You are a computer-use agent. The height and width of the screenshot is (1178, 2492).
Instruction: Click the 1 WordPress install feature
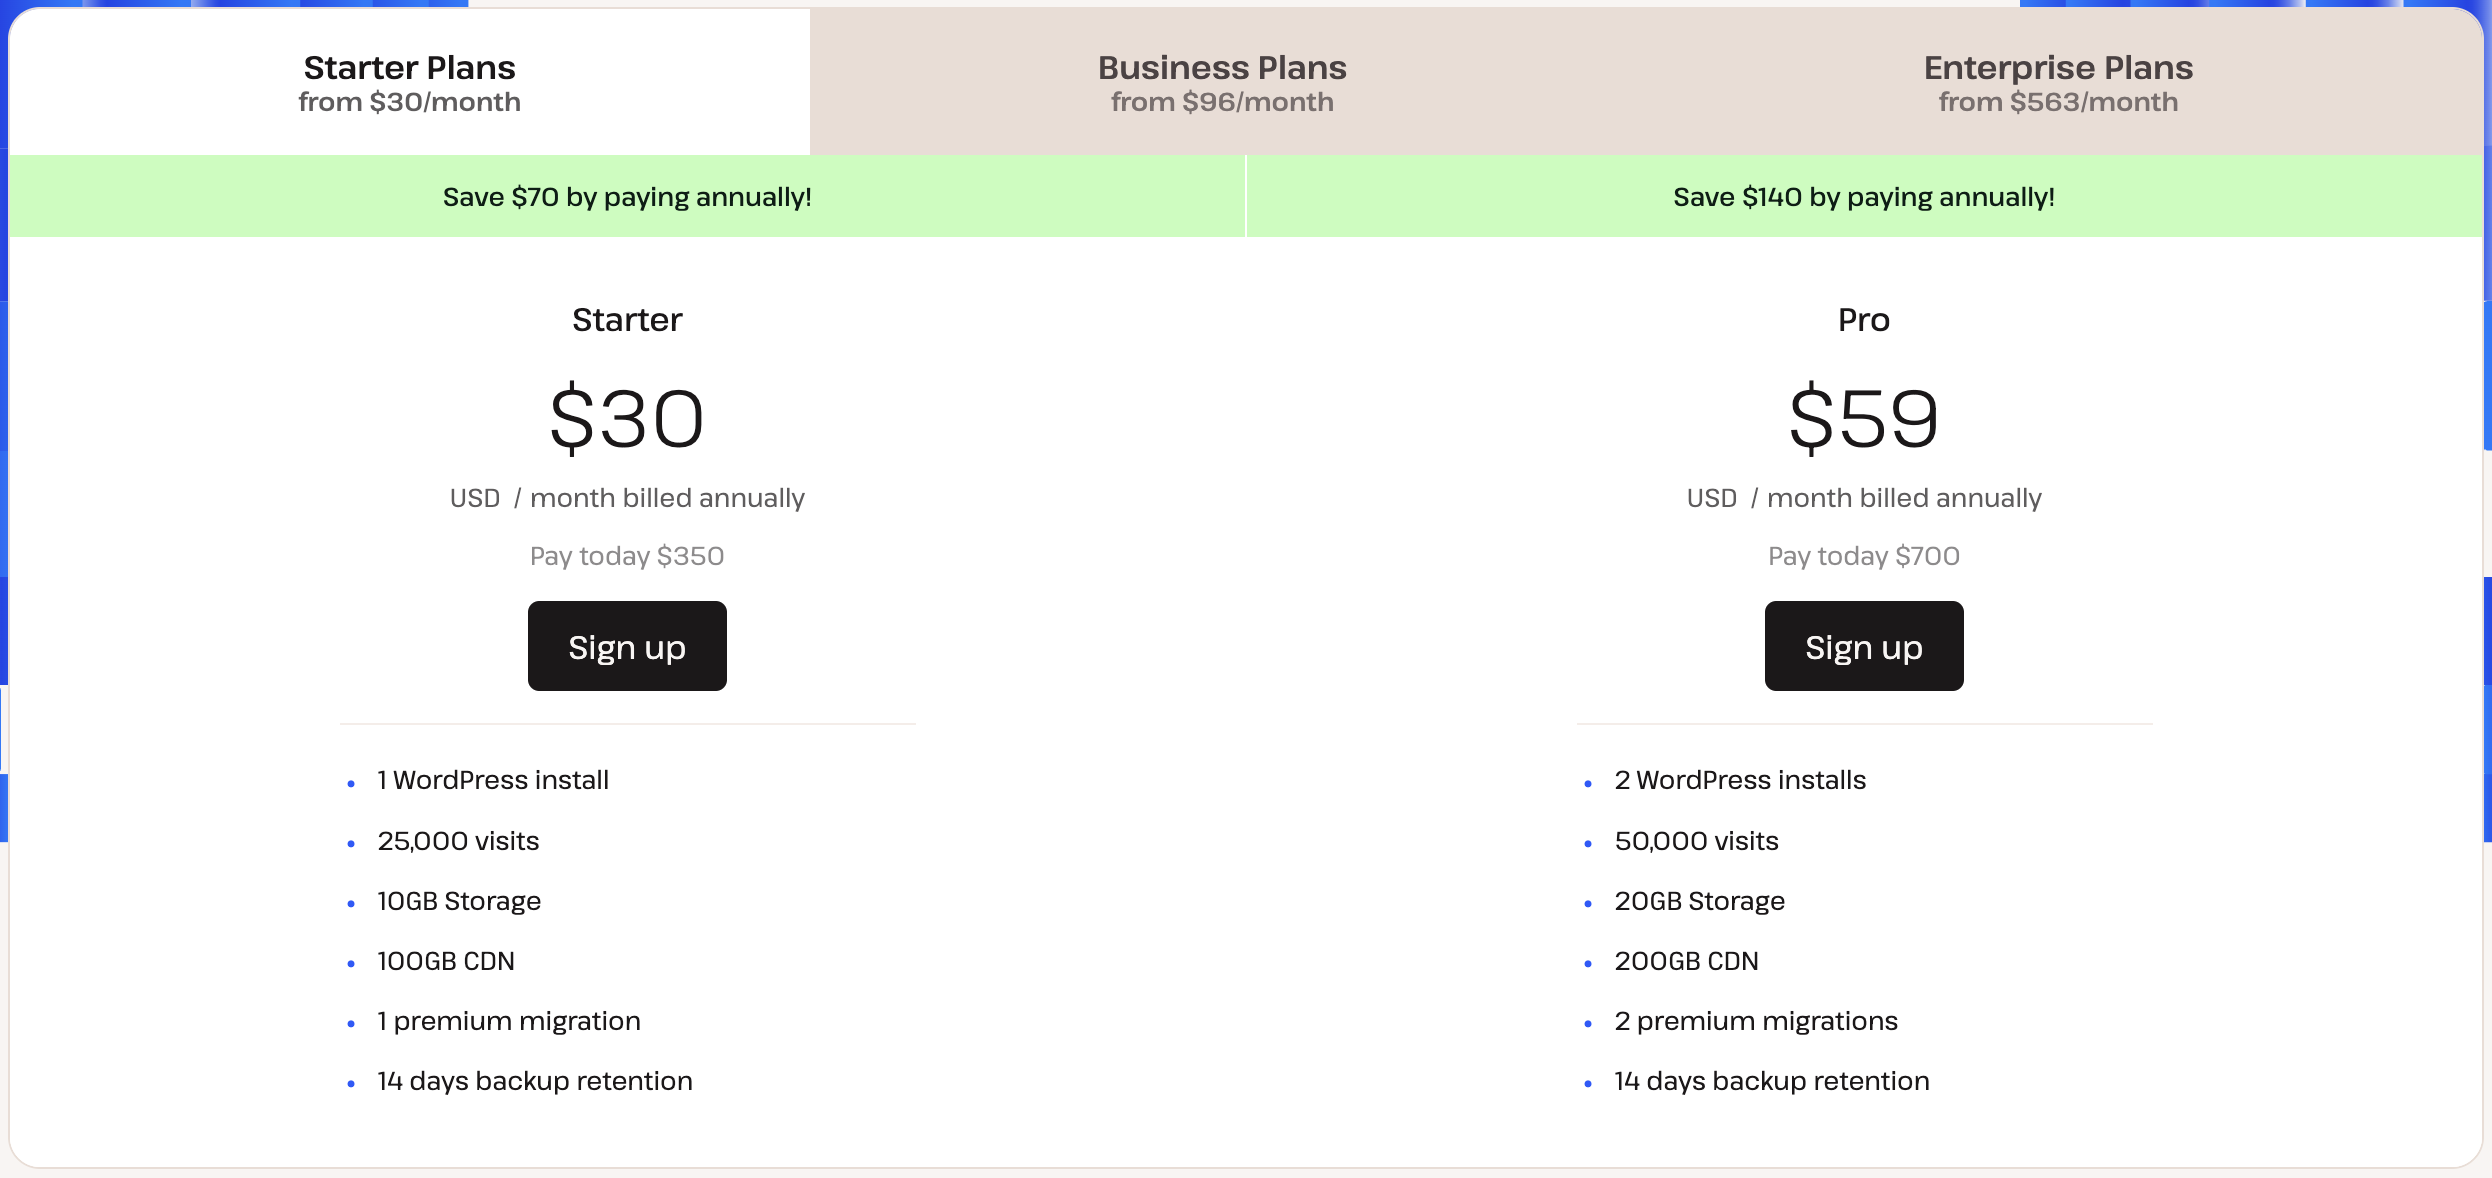coord(492,780)
